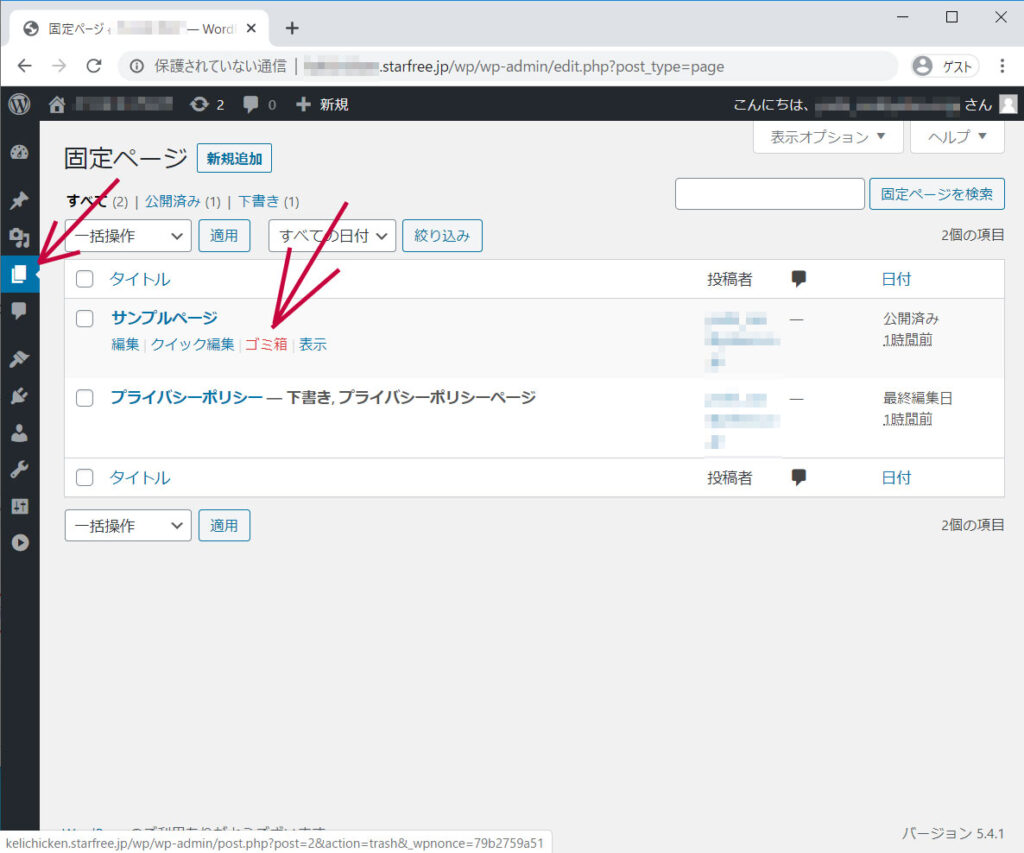The height and width of the screenshot is (853, 1024).
Task: Click the 新規追加 add new button
Action: [x=234, y=158]
